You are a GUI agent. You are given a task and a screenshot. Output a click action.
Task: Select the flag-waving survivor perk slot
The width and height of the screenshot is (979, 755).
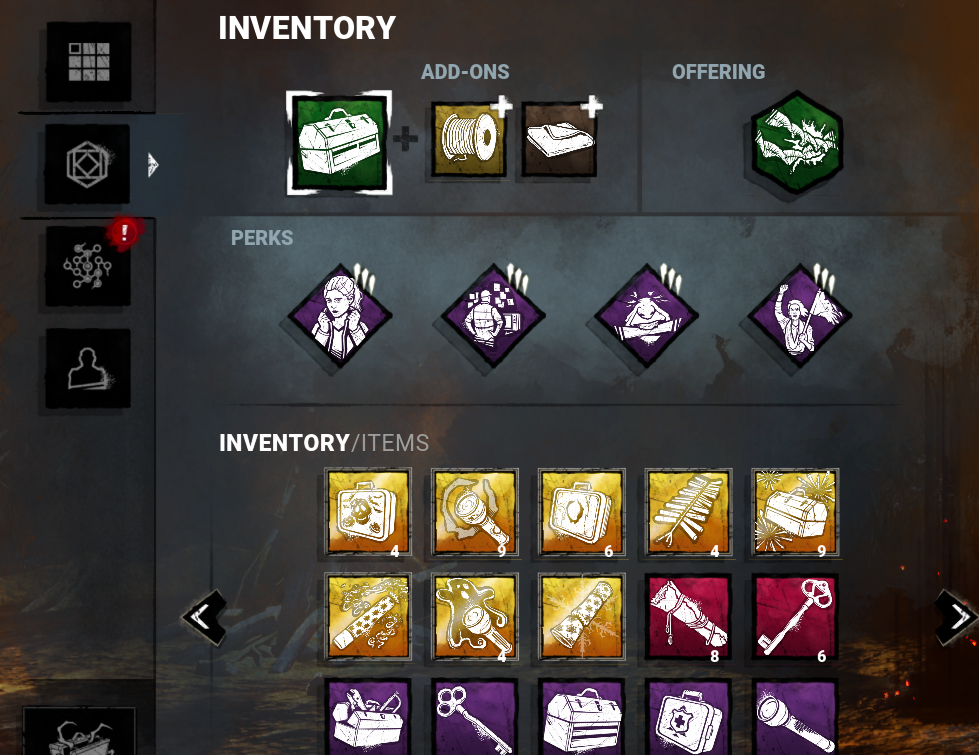799,315
